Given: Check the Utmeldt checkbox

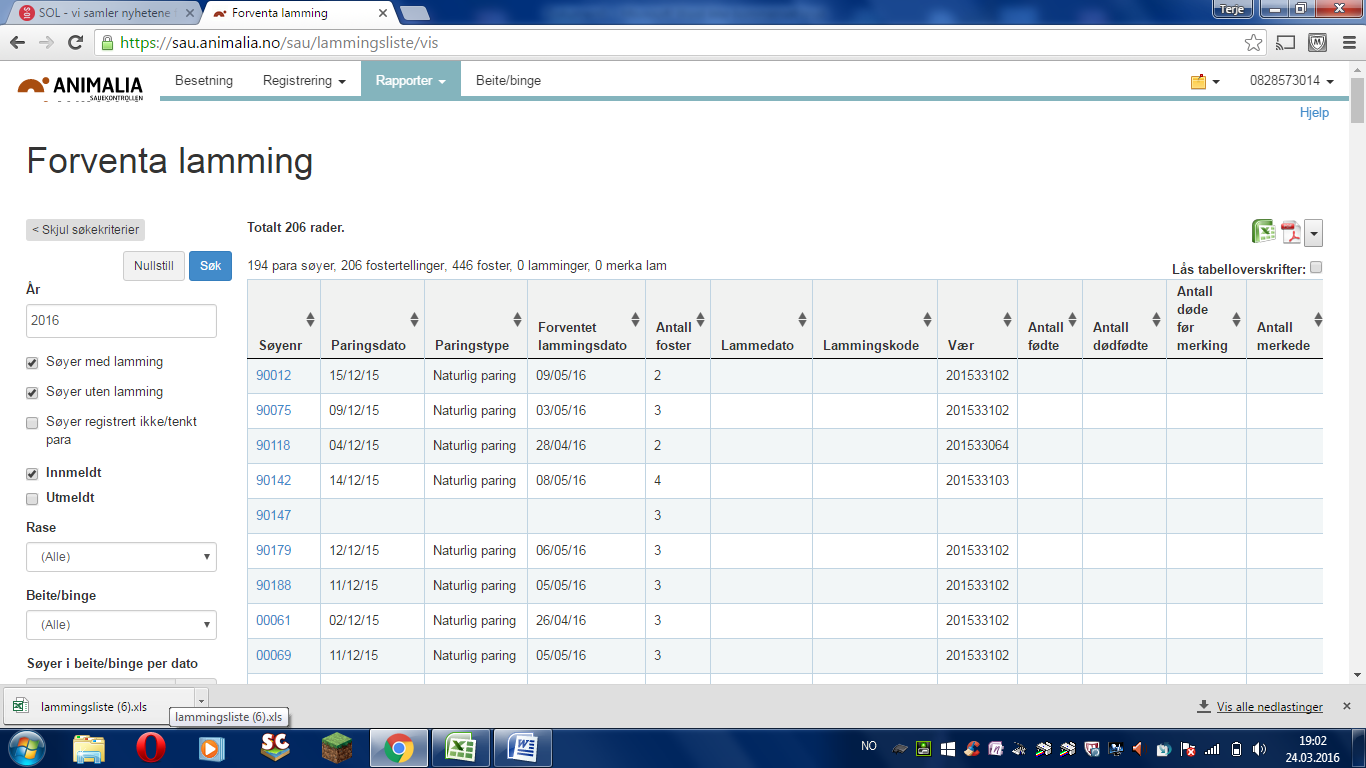Looking at the screenshot, I should pos(32,498).
